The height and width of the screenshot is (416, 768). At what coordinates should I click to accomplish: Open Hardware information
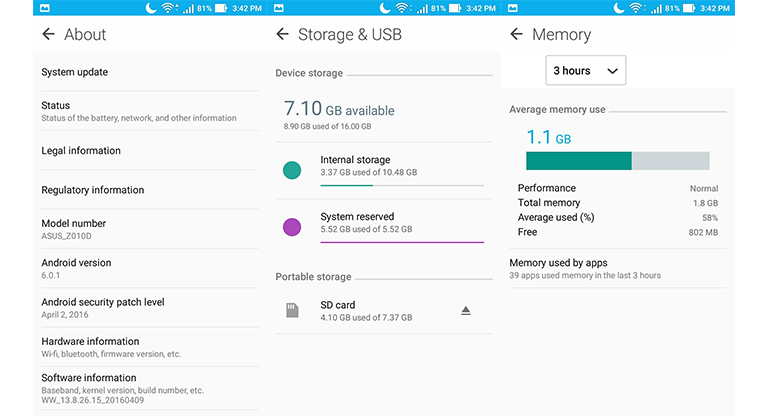coord(150,347)
